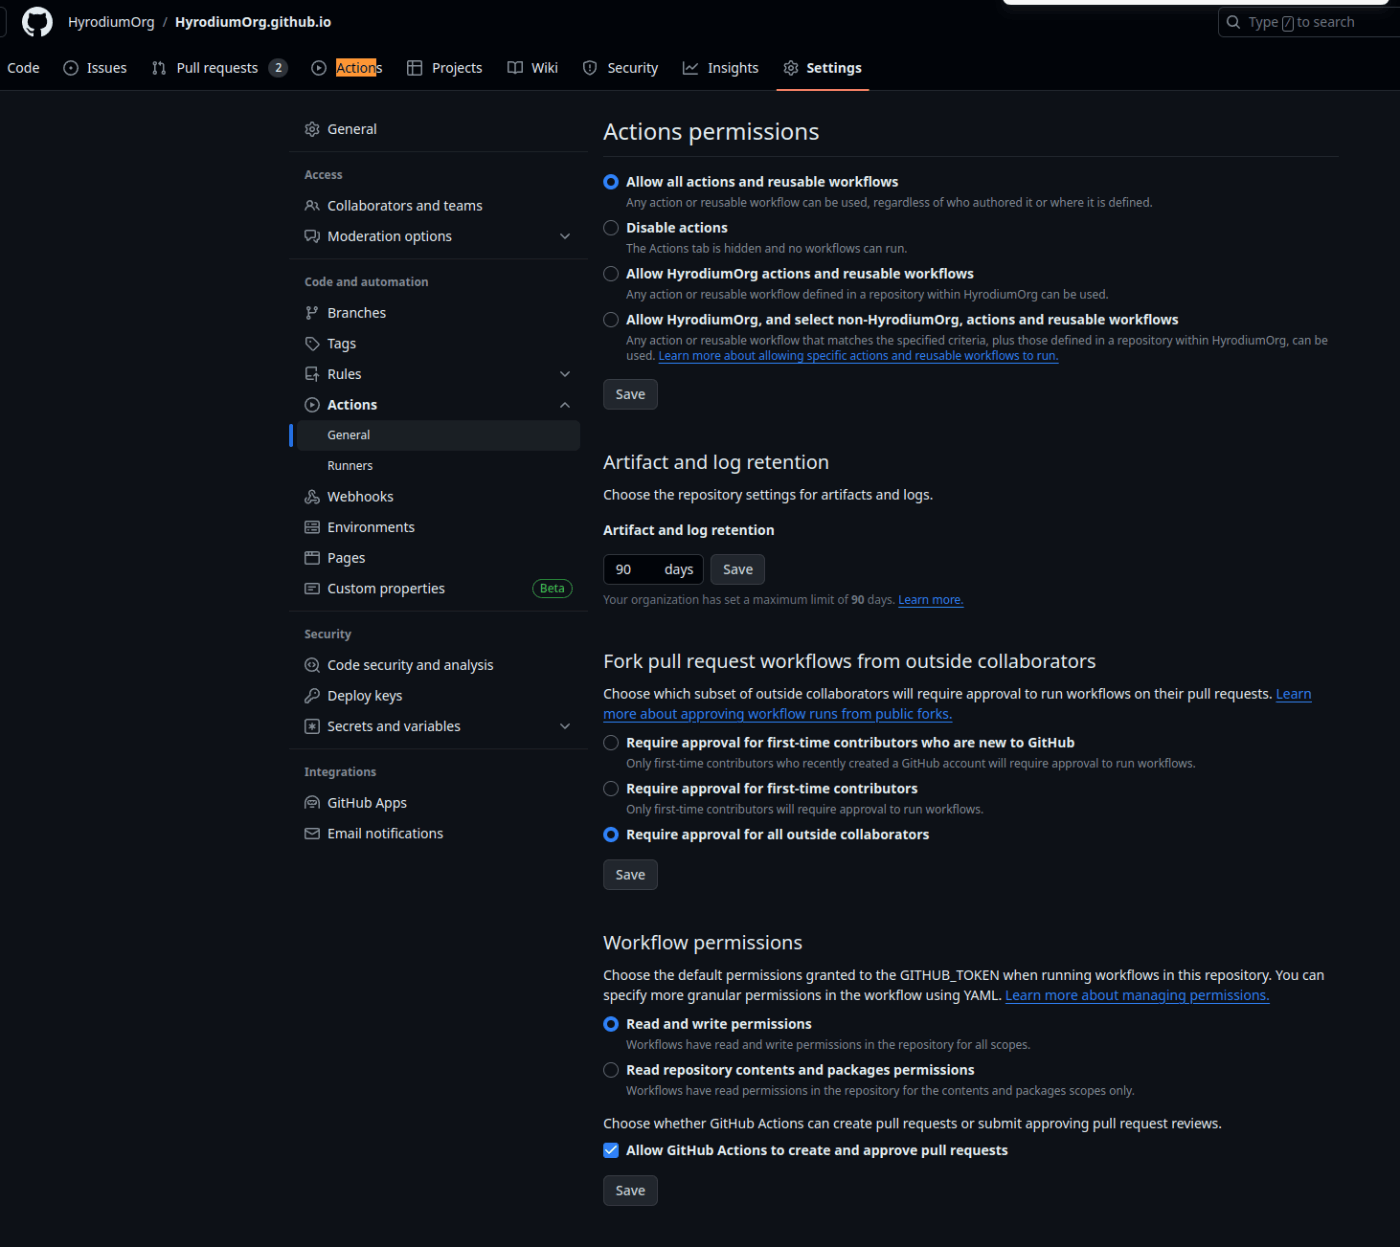Select Read repository contents and packages permissions

pyautogui.click(x=611, y=1070)
